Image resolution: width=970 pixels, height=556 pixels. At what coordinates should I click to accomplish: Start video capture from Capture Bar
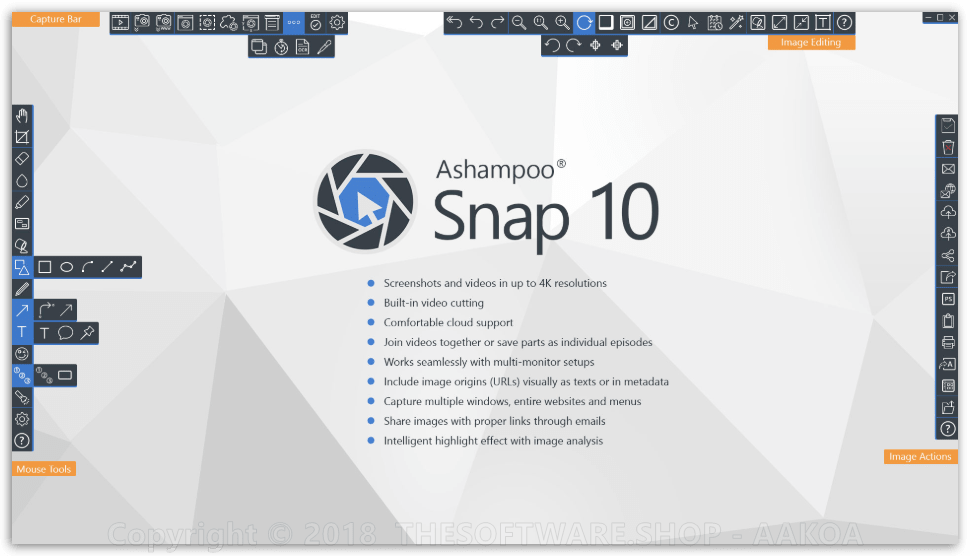tap(120, 24)
